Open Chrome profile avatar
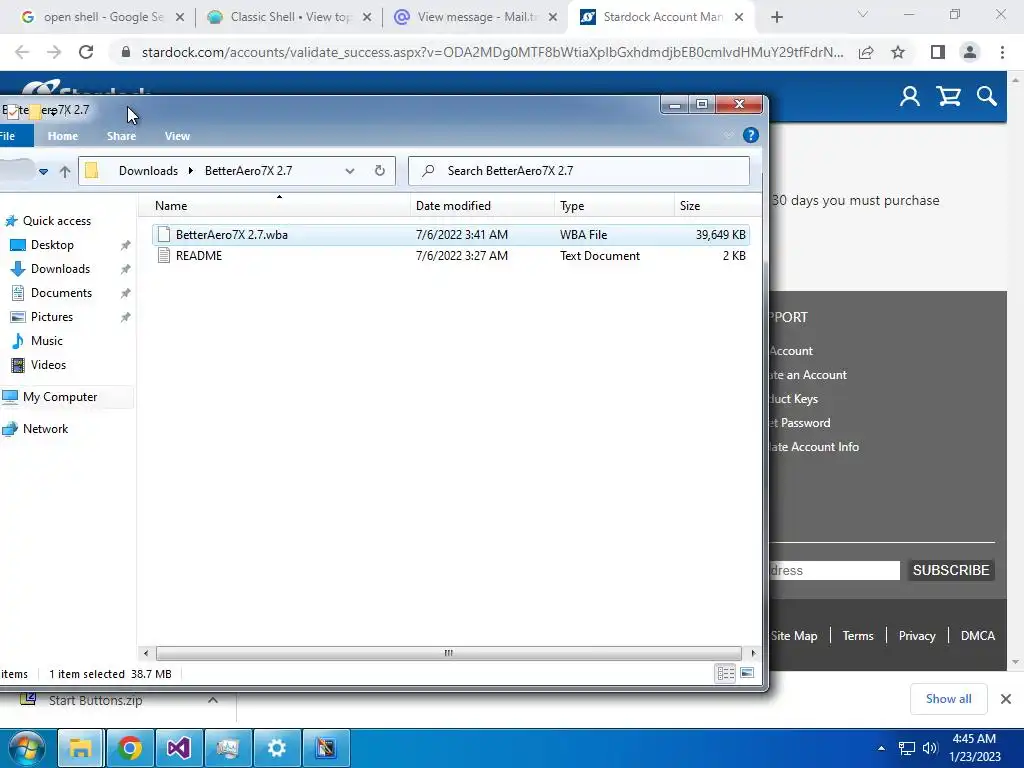Screen dimensions: 1024x768 point(970,52)
